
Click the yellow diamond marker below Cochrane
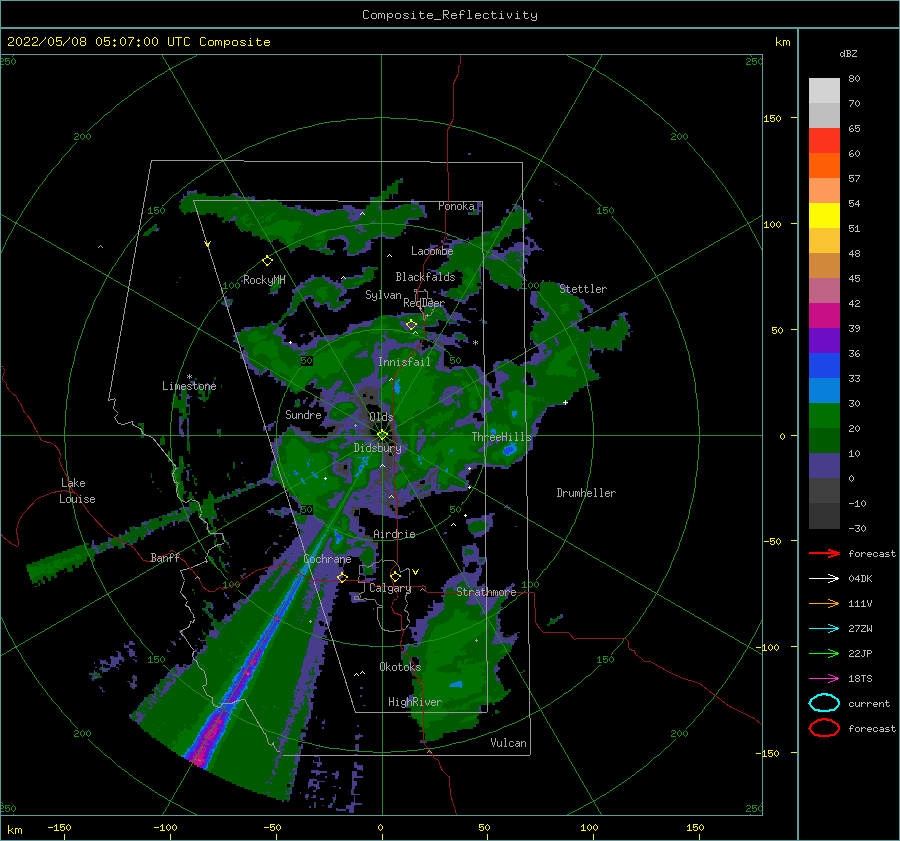click(x=342, y=577)
